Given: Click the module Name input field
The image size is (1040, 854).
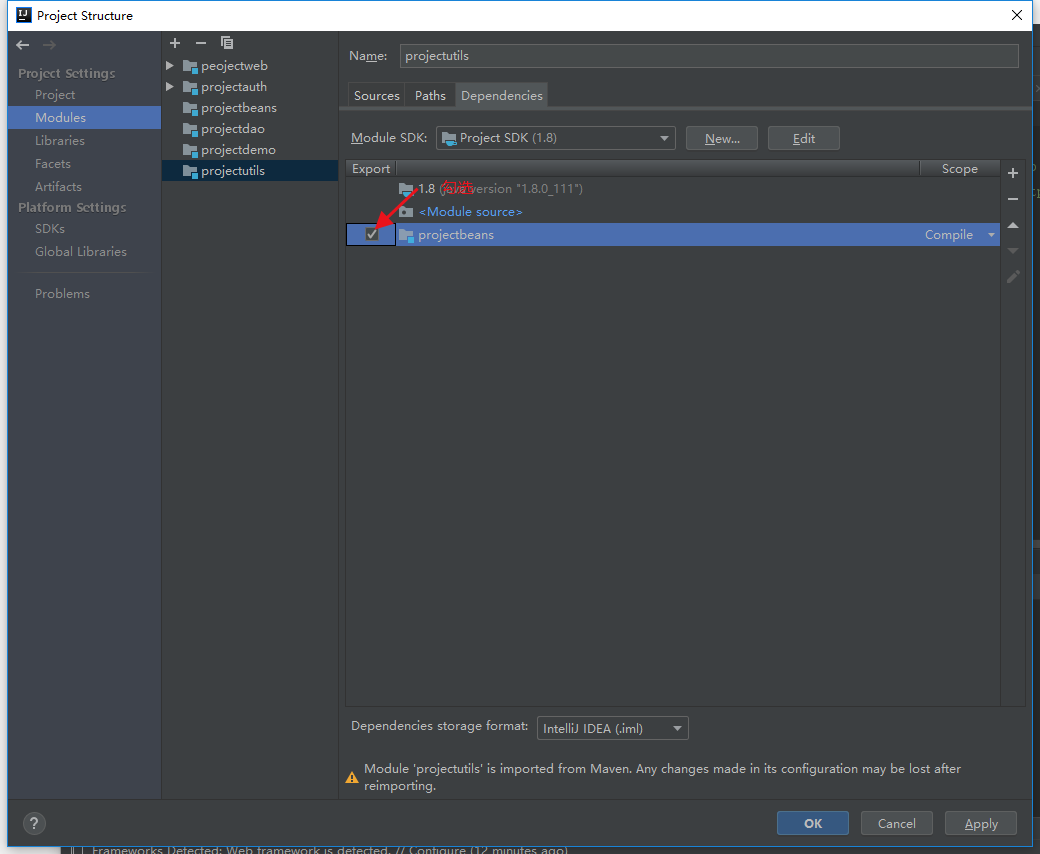Looking at the screenshot, I should tap(709, 56).
